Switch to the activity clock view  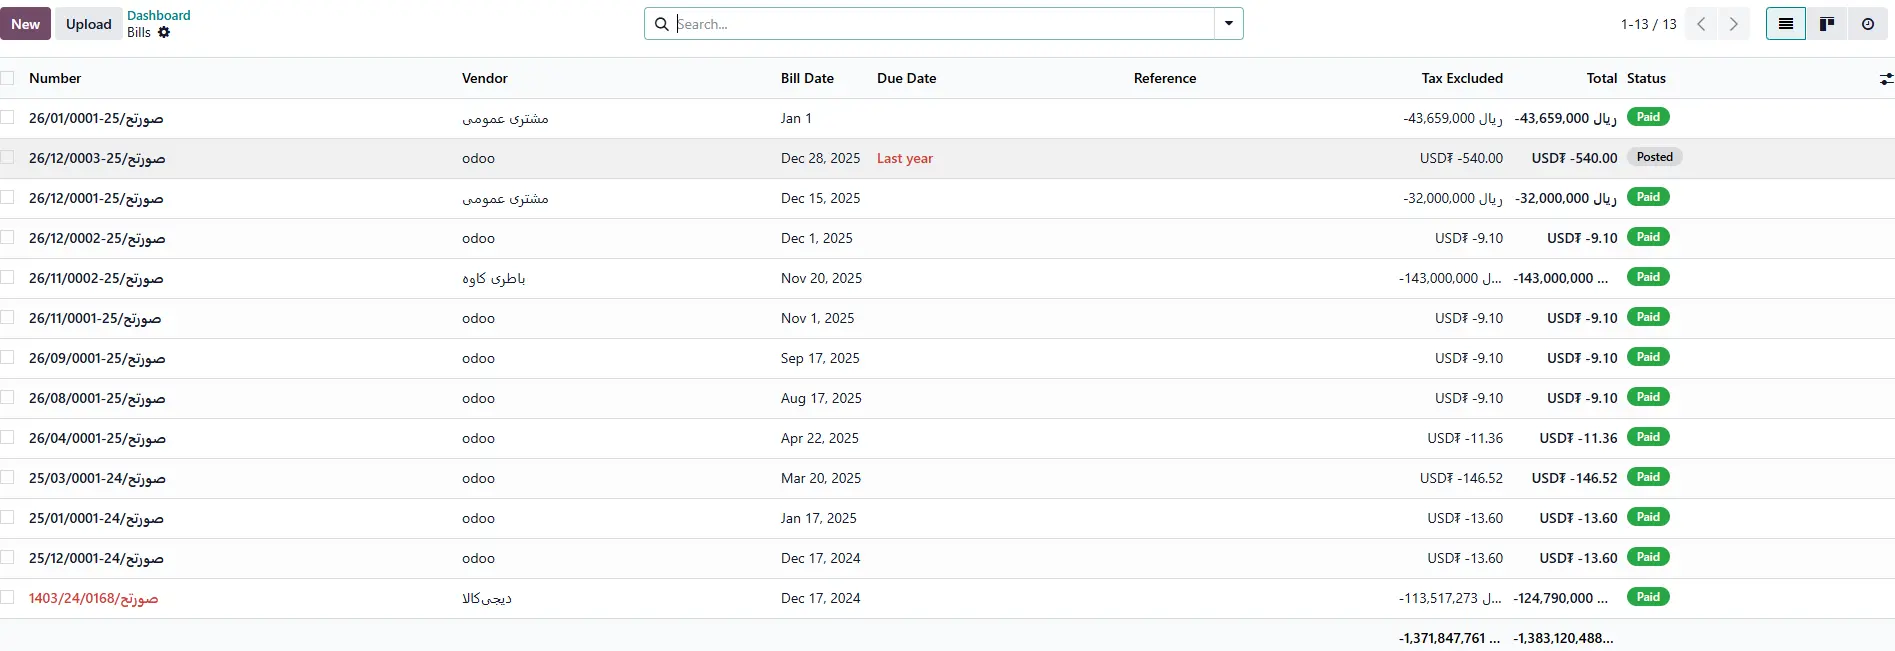(x=1867, y=24)
